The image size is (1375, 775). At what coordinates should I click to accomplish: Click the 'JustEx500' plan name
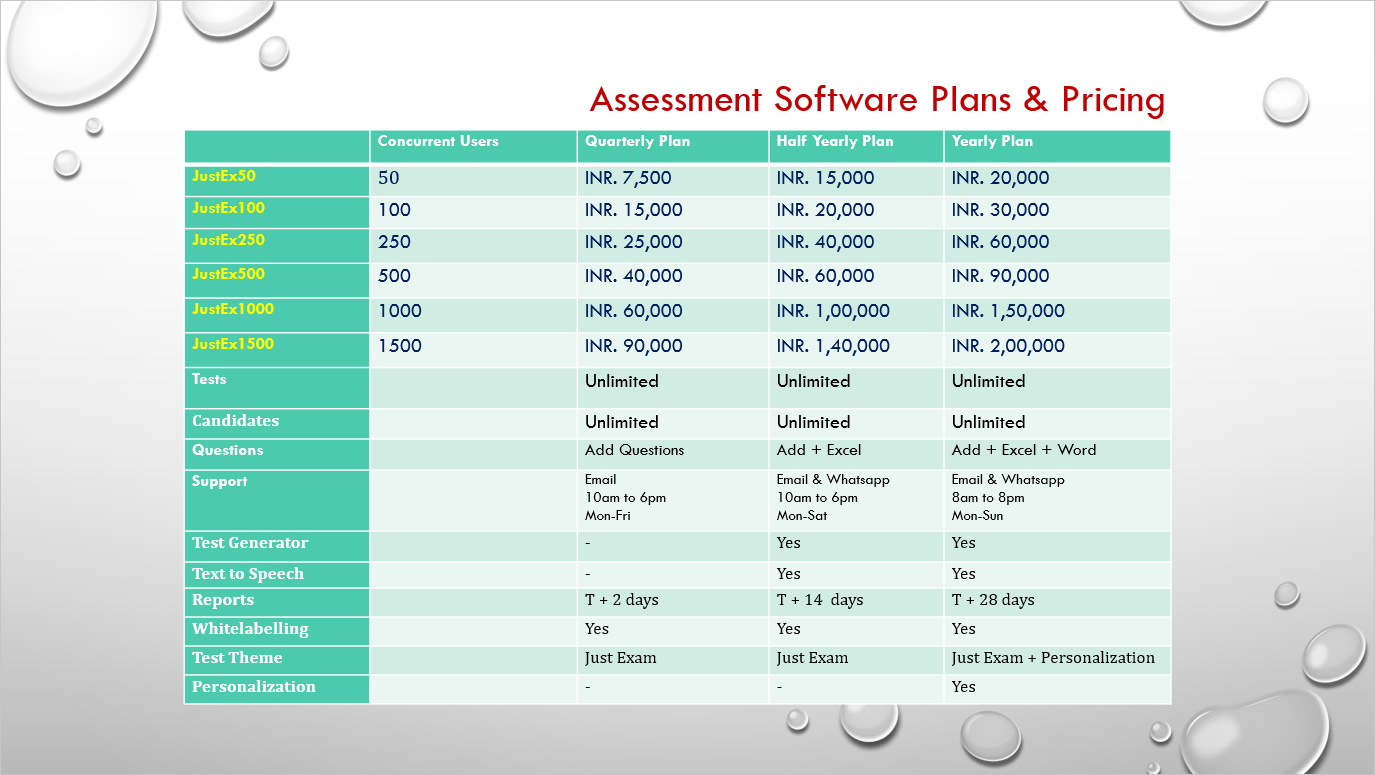coord(228,273)
